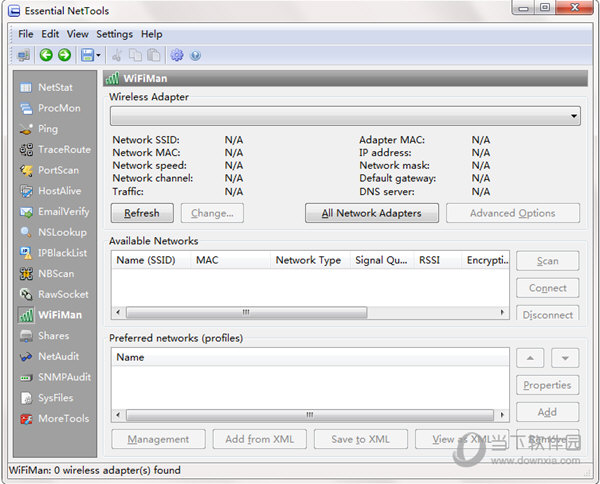Screen dimensions: 600x484
Task: Click right arrow of Preferred networks scrollbar
Action: pyautogui.click(x=502, y=415)
